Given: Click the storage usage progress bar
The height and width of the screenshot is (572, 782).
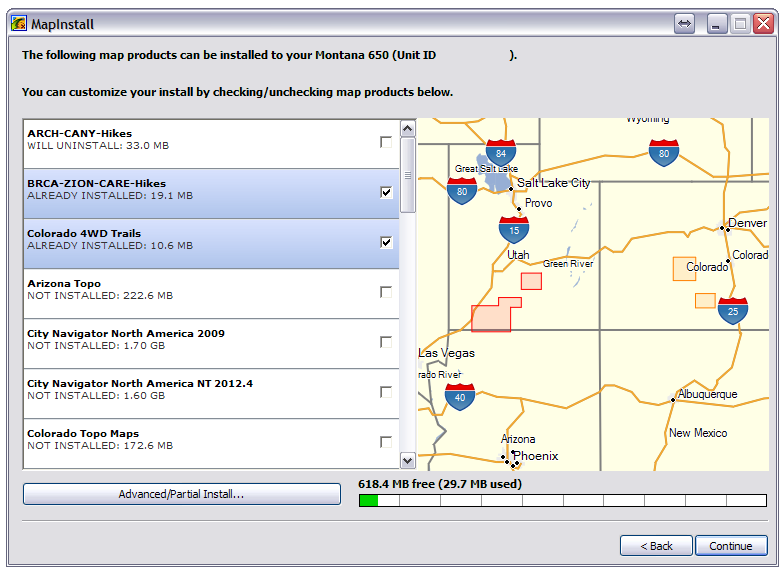Looking at the screenshot, I should click(562, 500).
